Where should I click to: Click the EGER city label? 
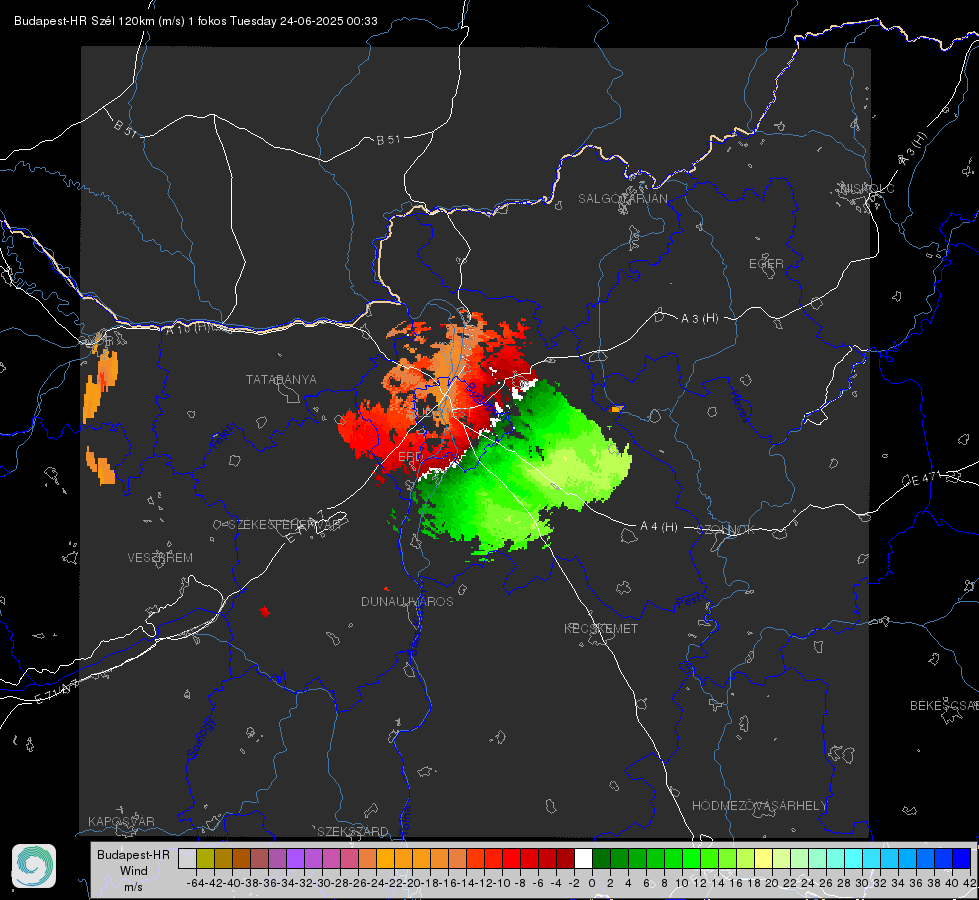pyautogui.click(x=766, y=264)
